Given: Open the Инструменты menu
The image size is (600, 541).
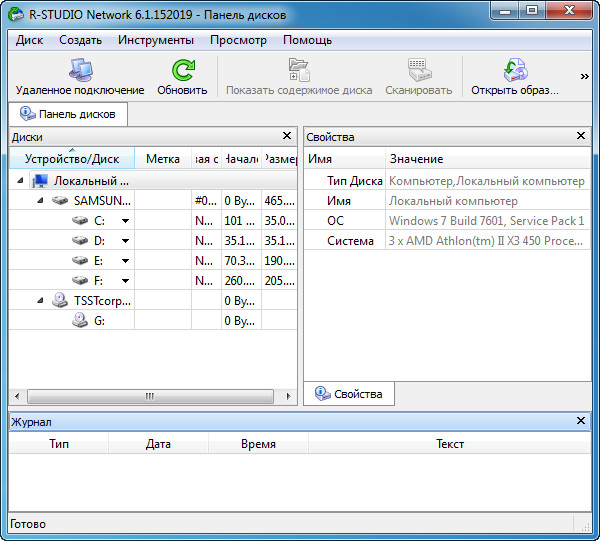Looking at the screenshot, I should click(155, 40).
